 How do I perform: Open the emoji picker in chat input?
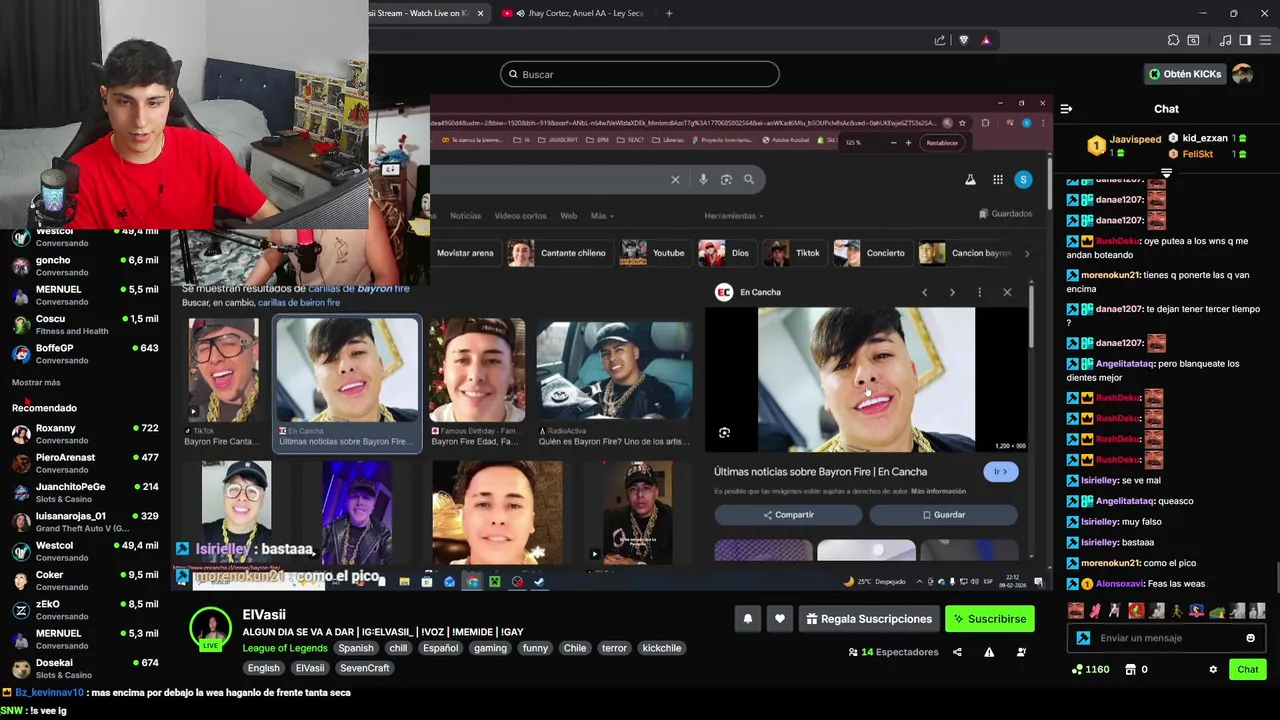(x=1250, y=638)
